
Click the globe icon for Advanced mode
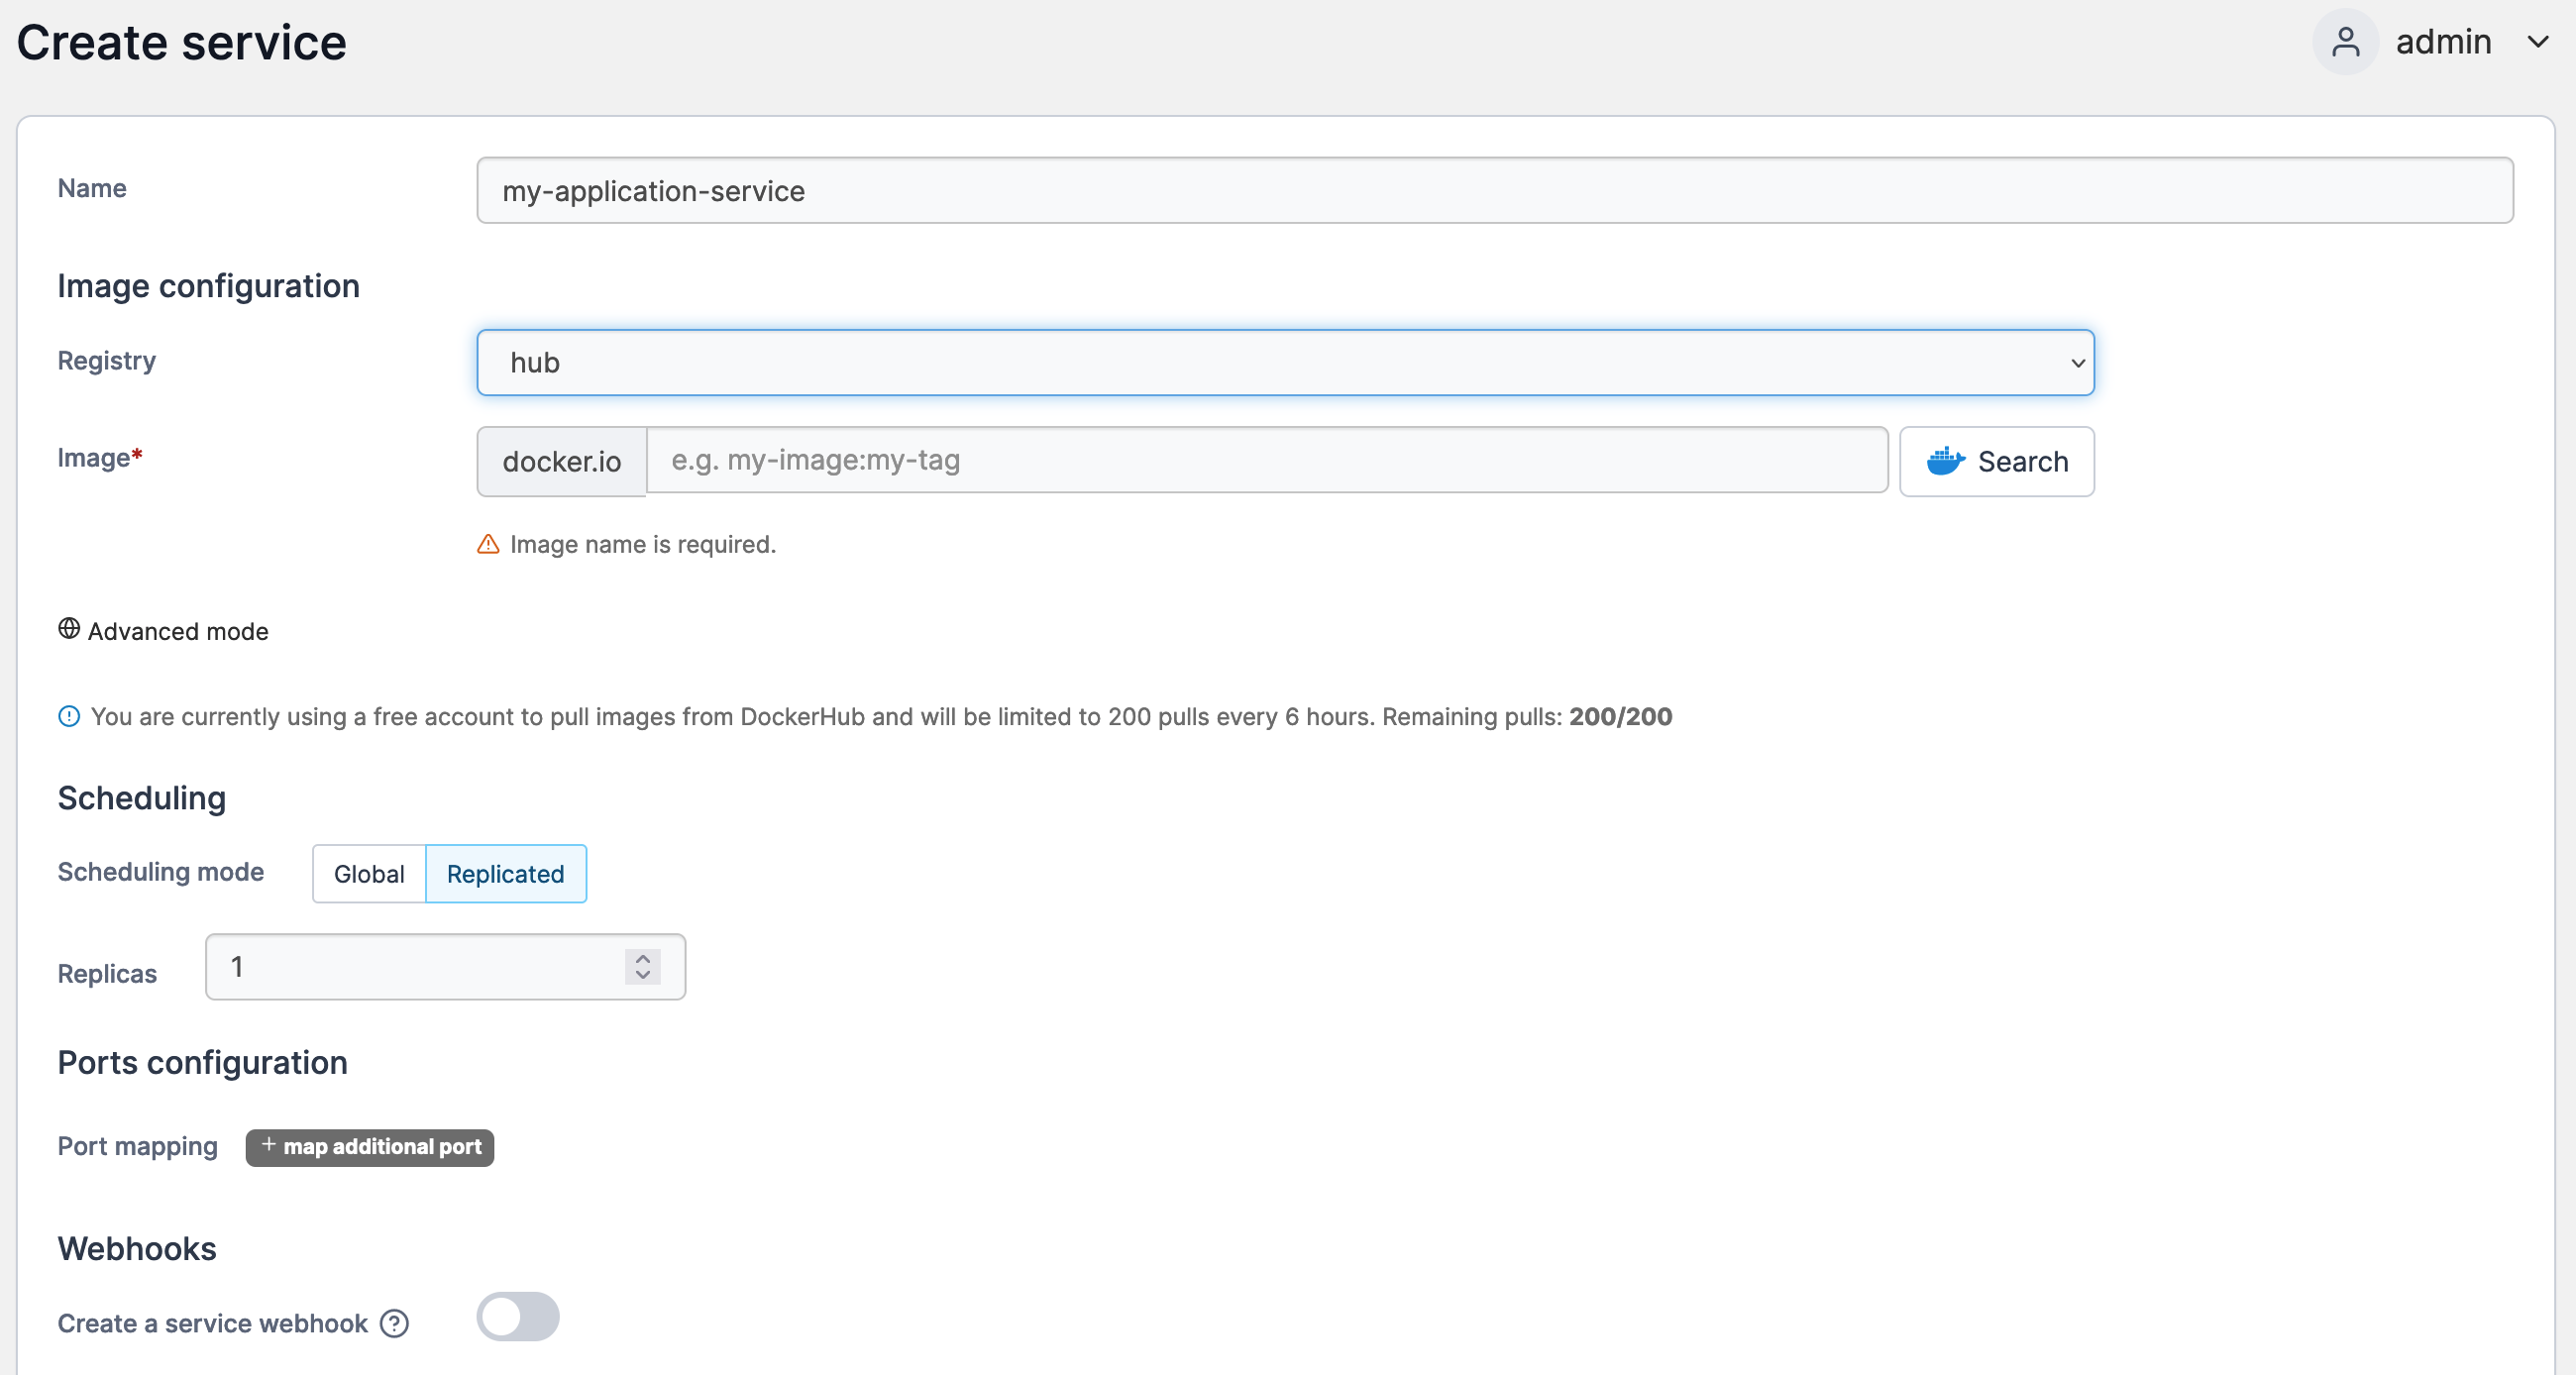69,629
